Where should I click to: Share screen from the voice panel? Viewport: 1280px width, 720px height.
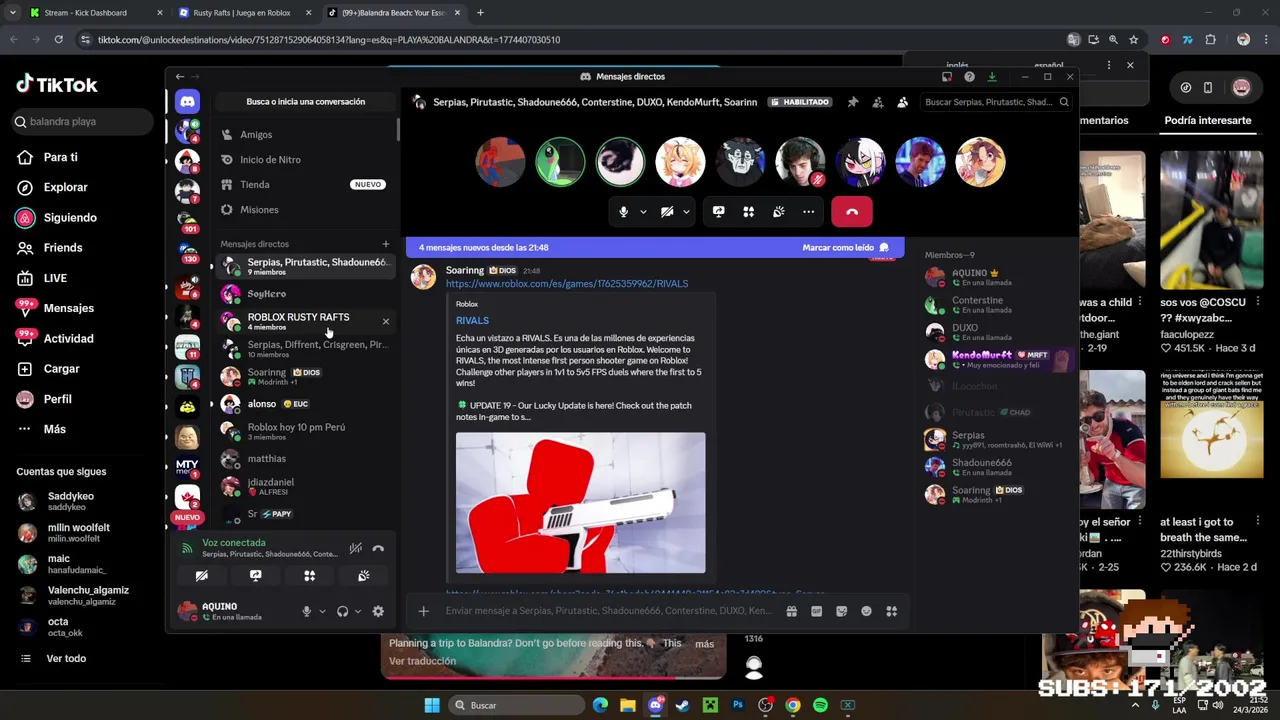(256, 576)
